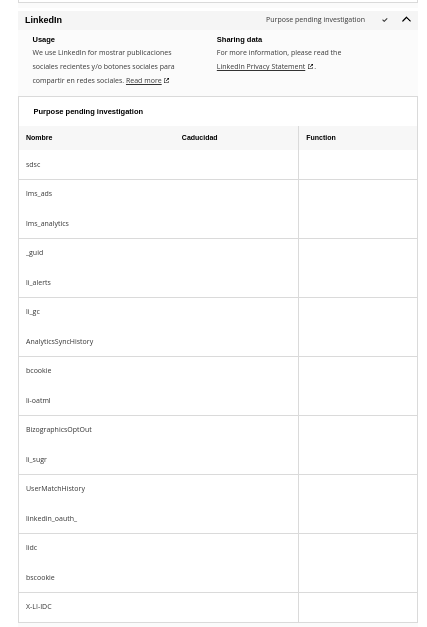Click the LinkedIn section title
This screenshot has height=627, width=427.
coord(43,20)
